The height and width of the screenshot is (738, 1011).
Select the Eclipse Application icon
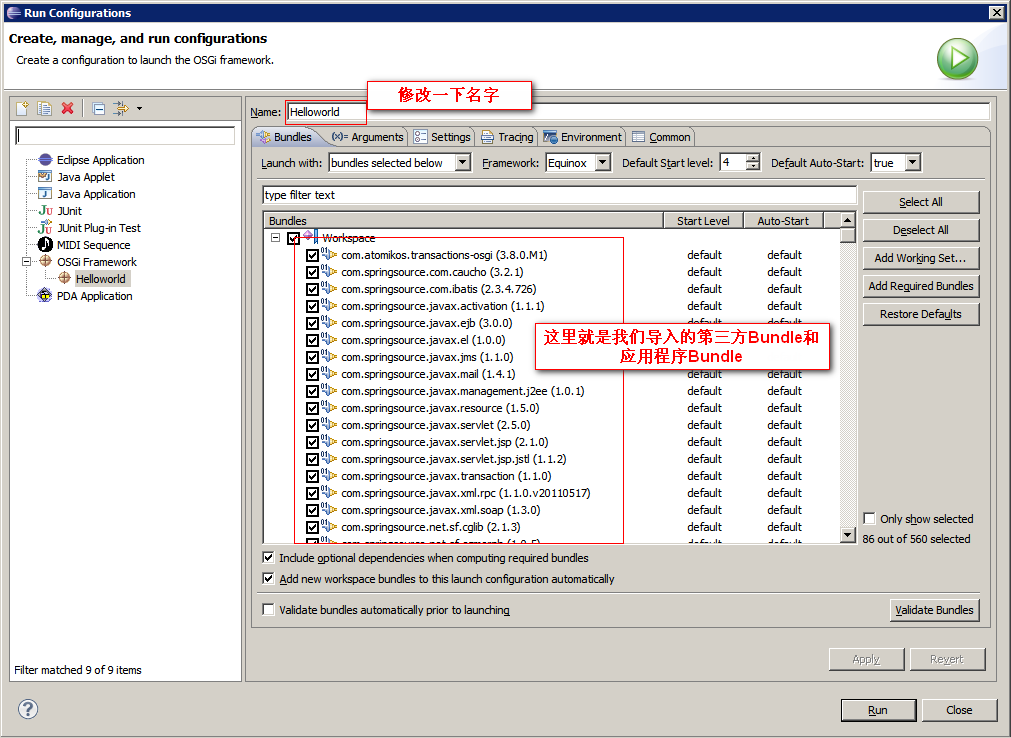click(x=45, y=159)
